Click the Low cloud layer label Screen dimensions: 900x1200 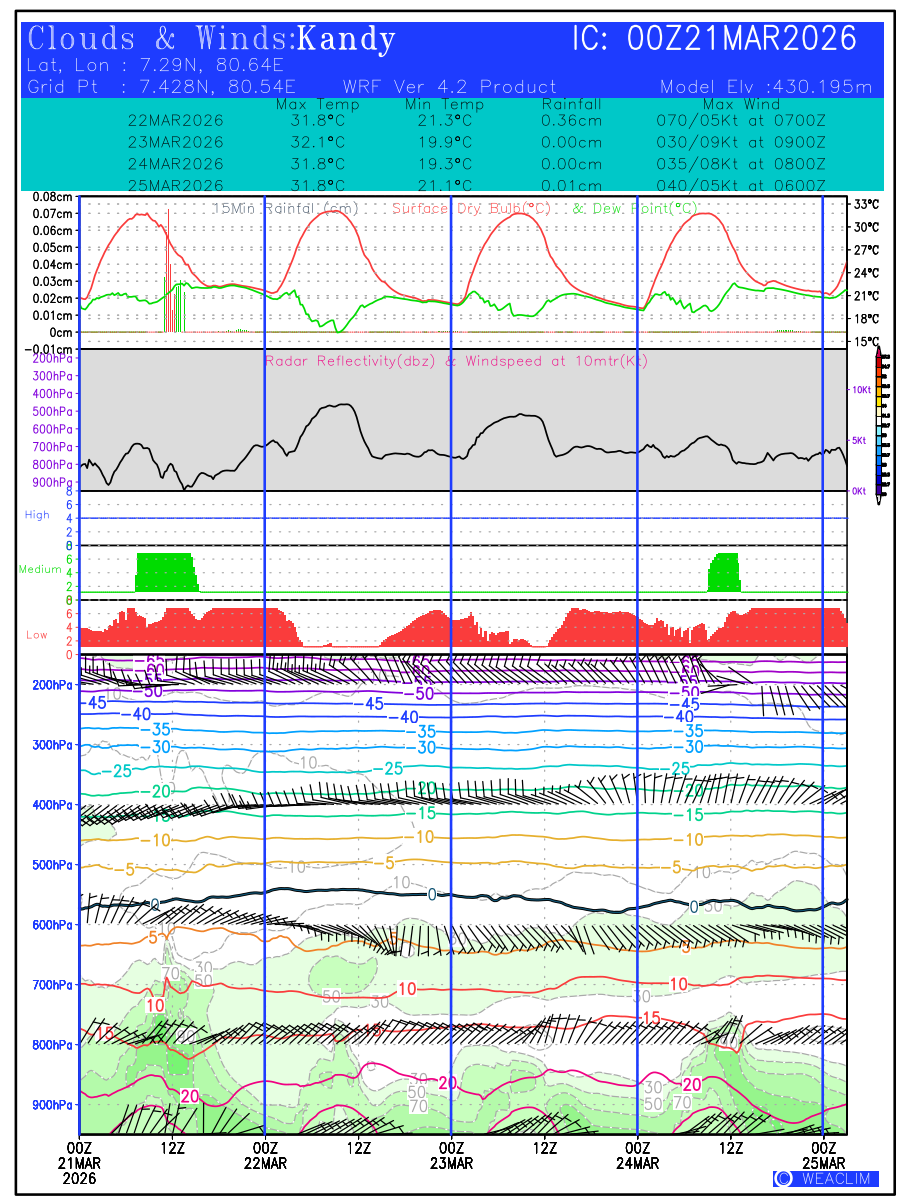(37, 635)
